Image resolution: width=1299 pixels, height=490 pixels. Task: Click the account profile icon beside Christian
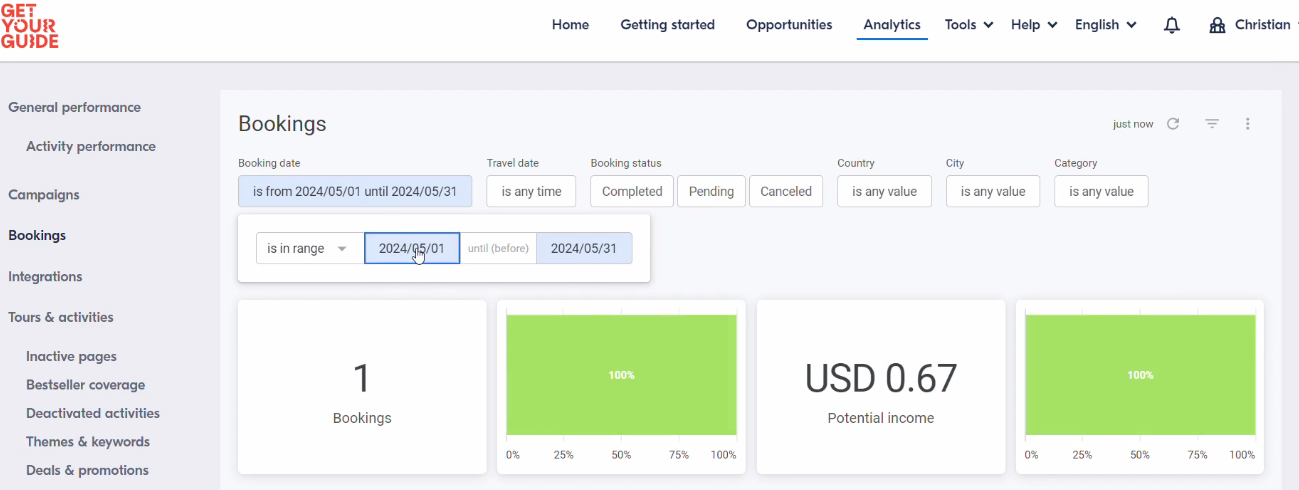(1217, 25)
